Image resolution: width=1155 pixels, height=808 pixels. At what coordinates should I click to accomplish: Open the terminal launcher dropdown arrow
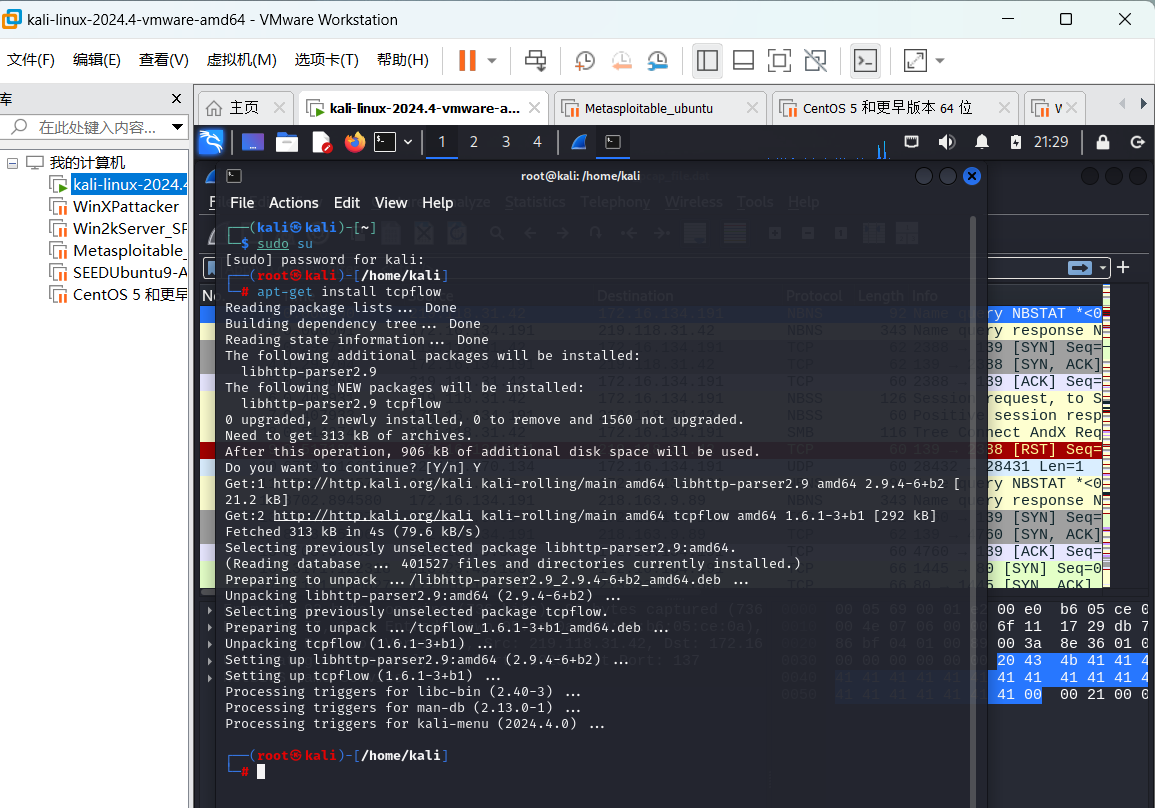tap(407, 142)
